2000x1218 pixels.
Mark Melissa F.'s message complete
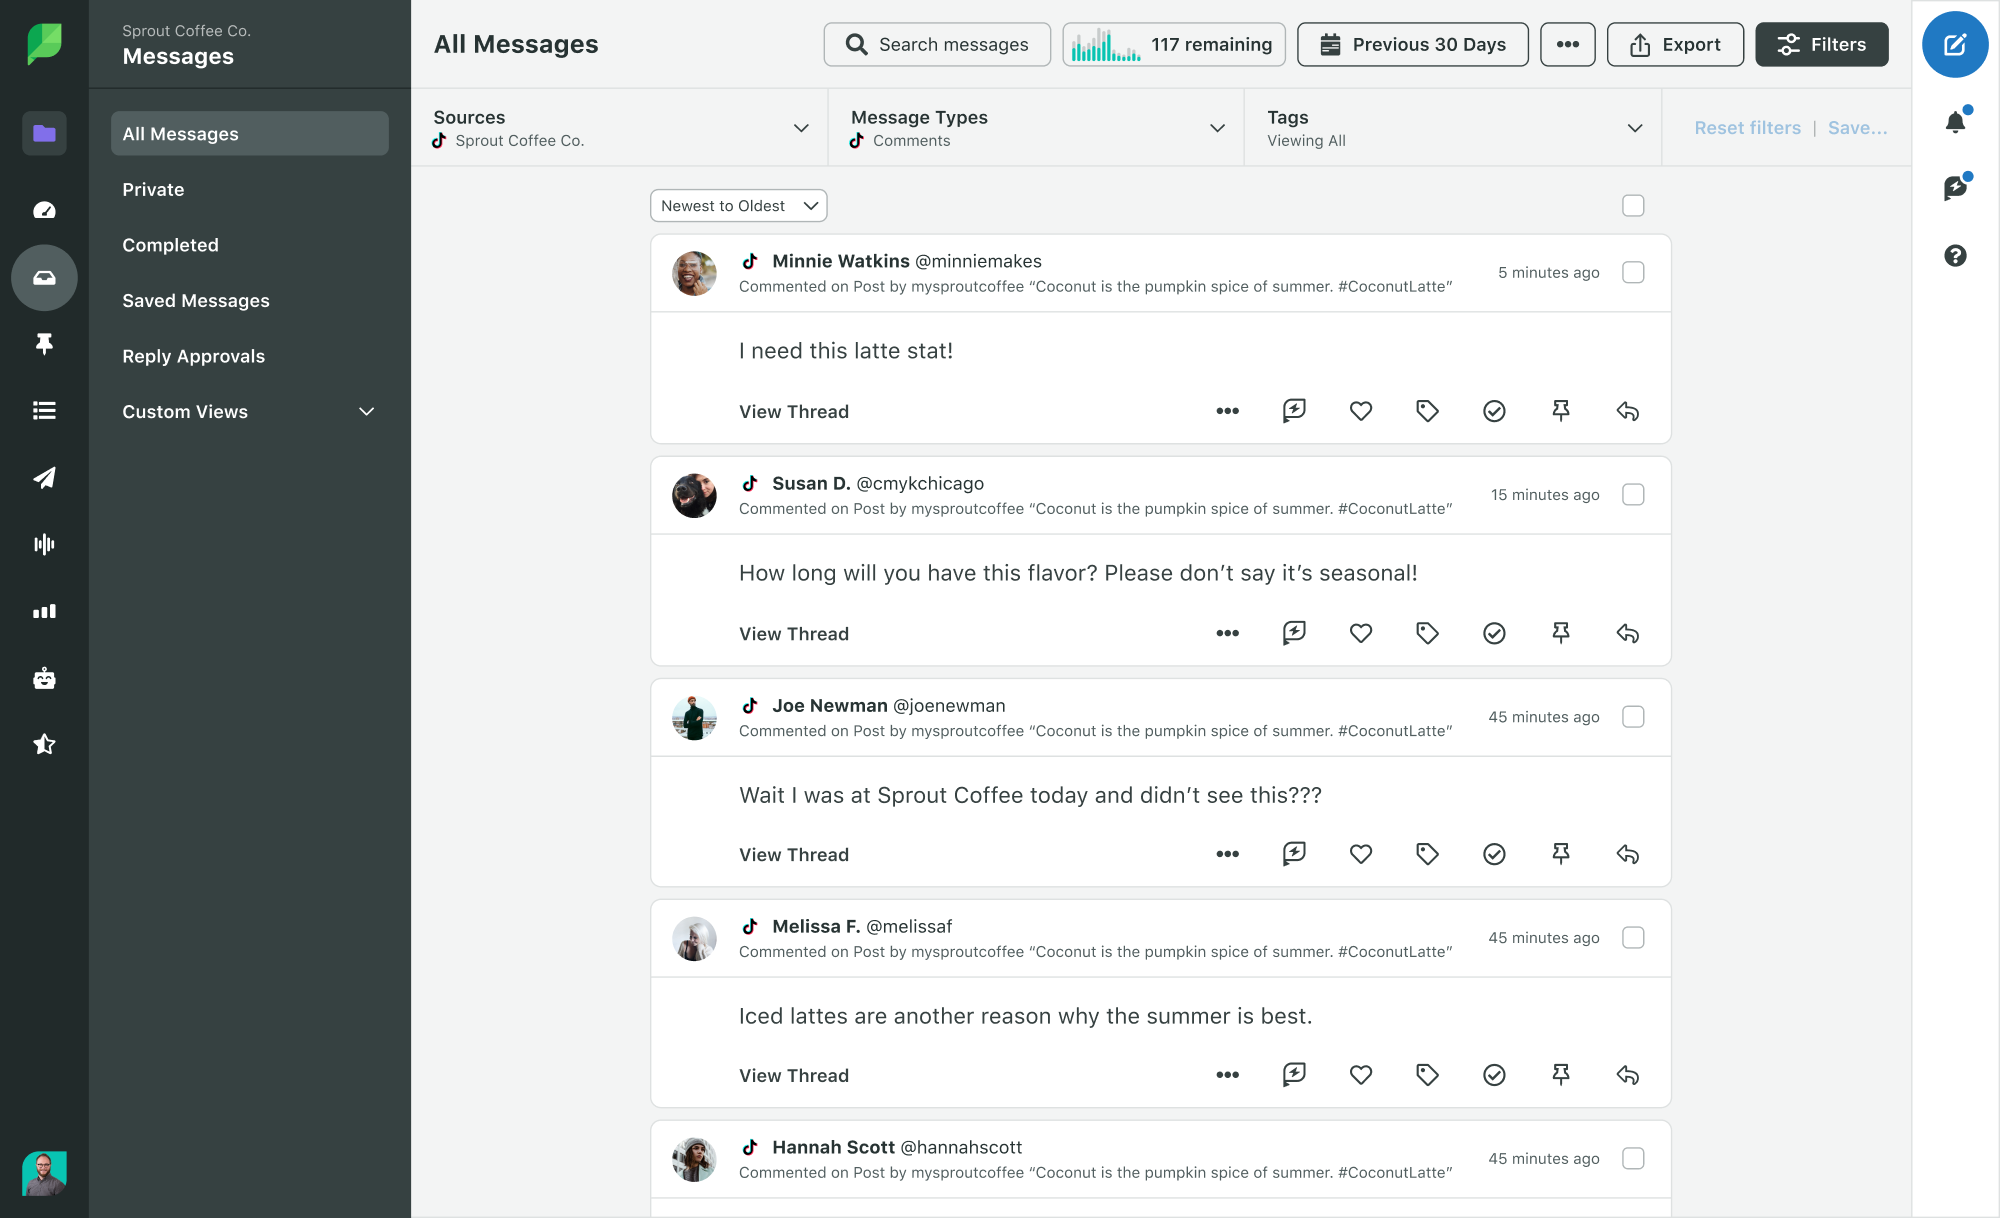click(x=1494, y=1075)
